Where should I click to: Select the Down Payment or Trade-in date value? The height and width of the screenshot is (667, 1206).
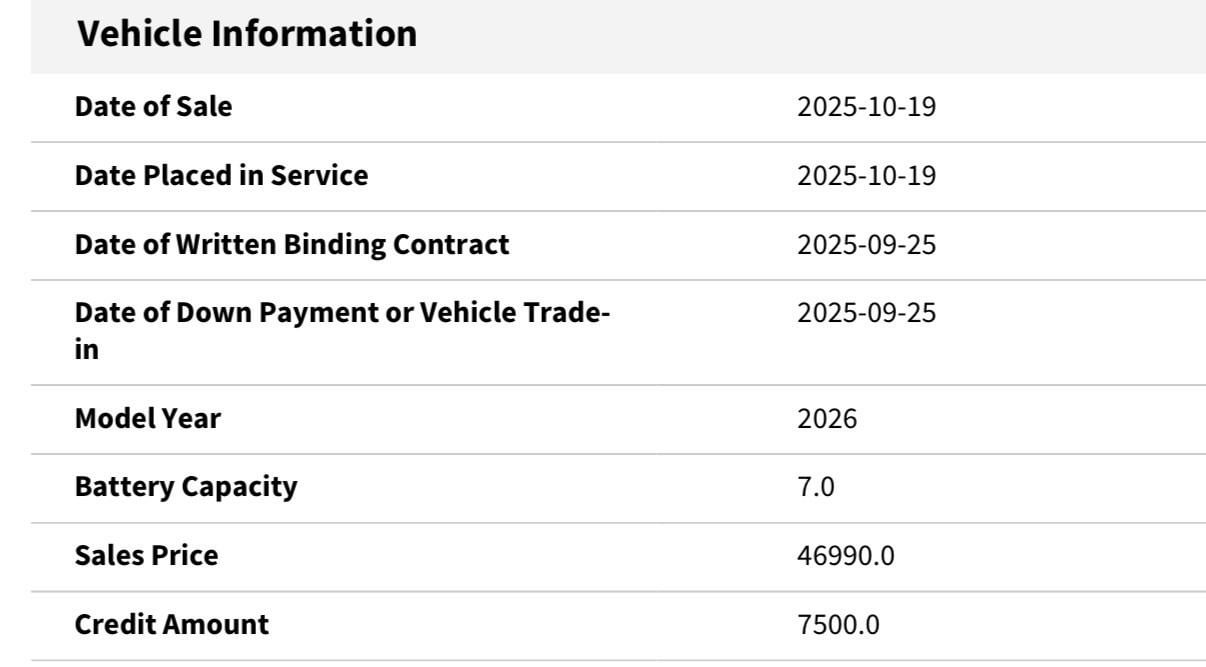[866, 313]
